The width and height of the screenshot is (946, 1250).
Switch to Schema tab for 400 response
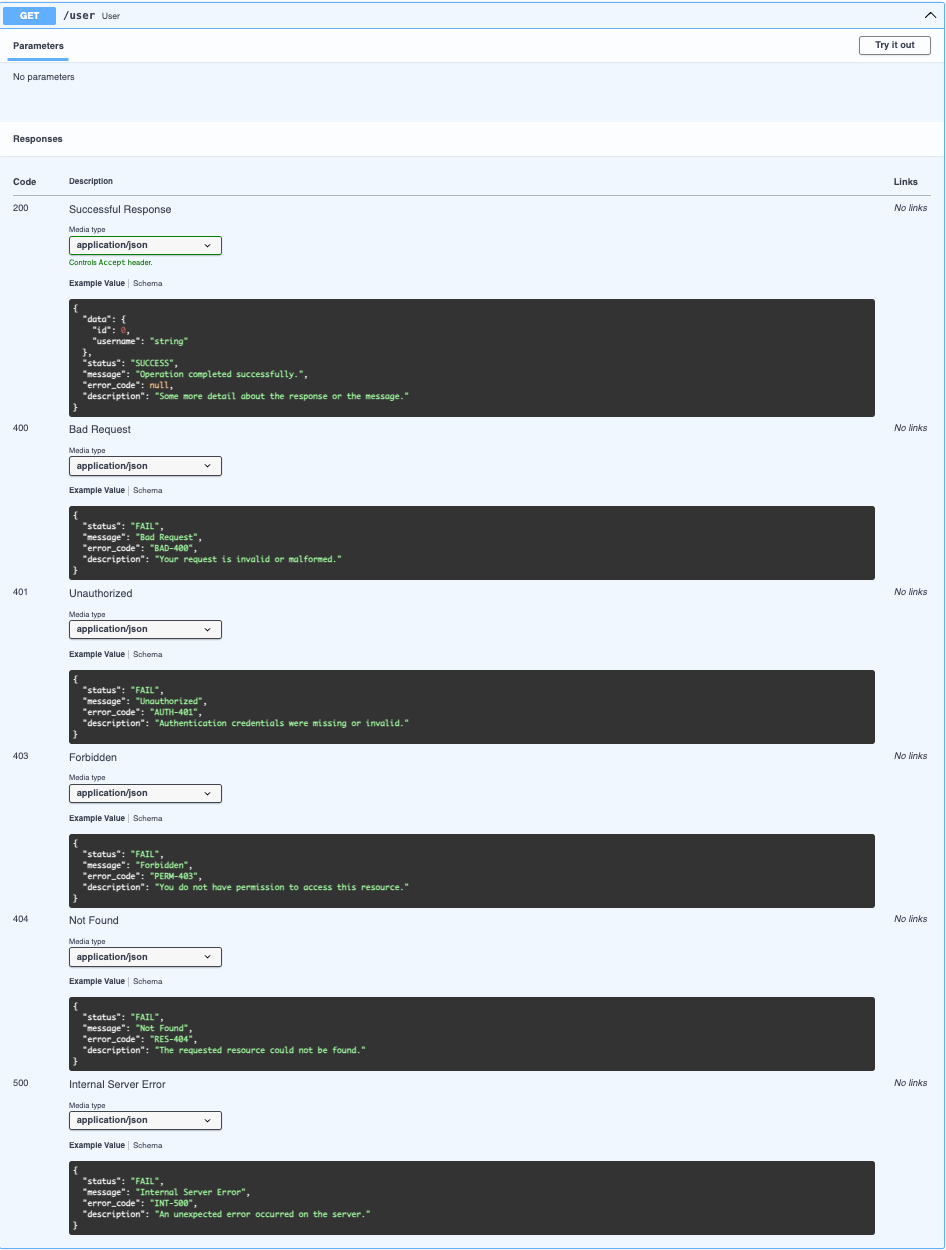[147, 490]
